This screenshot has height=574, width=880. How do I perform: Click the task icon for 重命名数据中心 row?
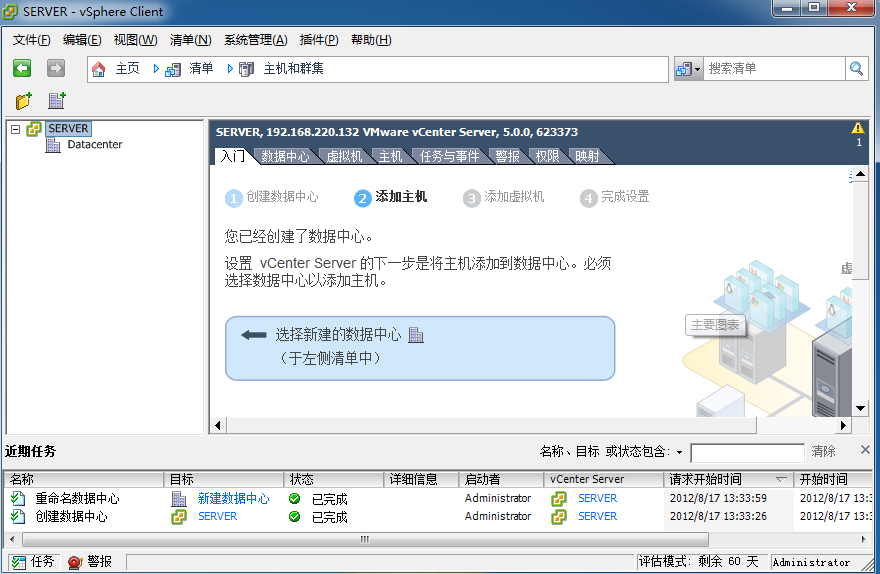[18, 498]
